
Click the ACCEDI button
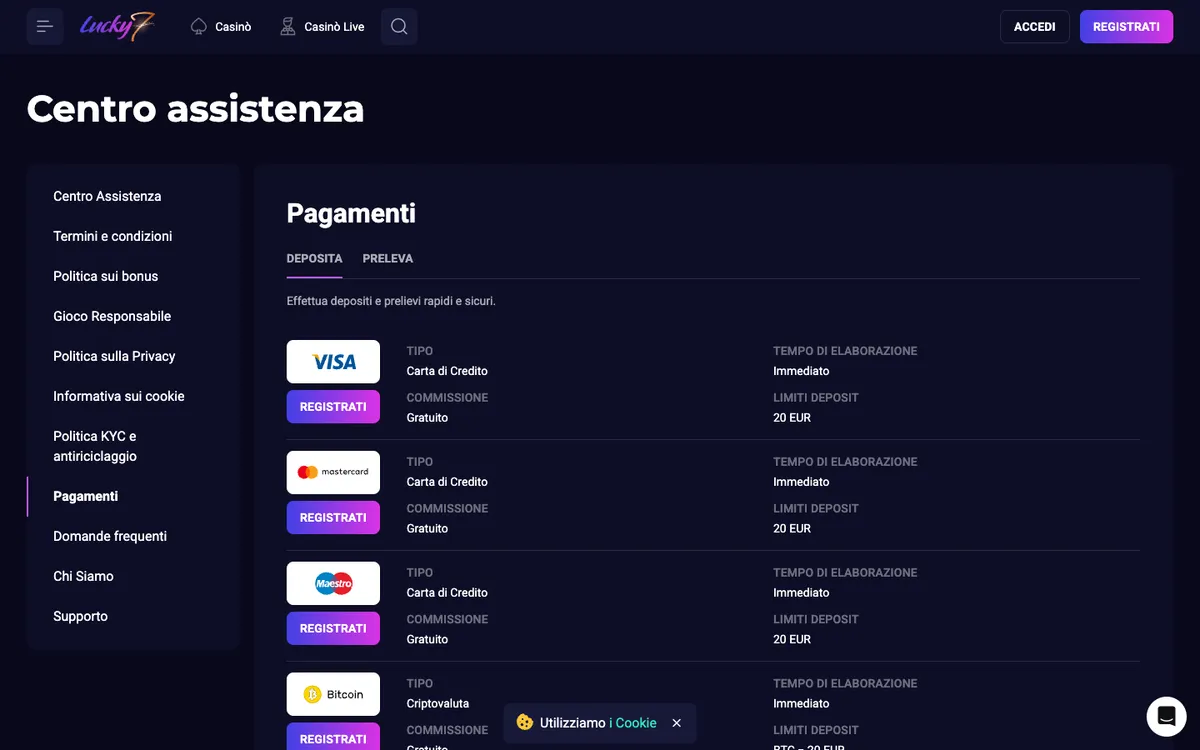tap(1035, 27)
